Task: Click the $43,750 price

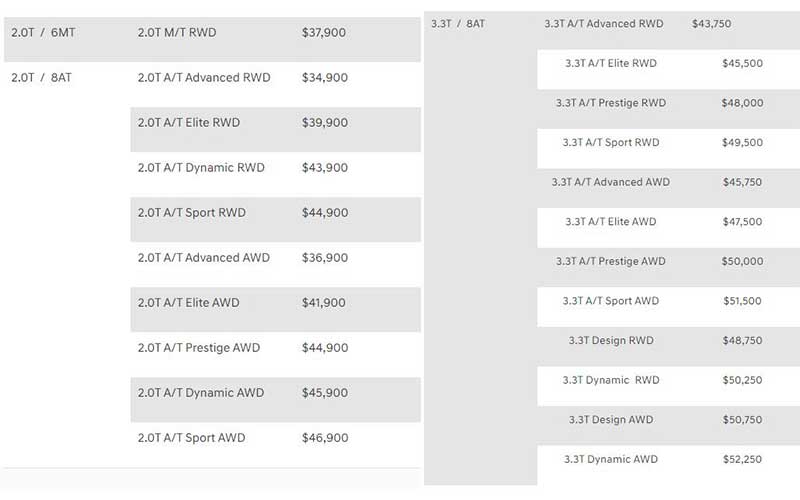Action: [x=711, y=24]
